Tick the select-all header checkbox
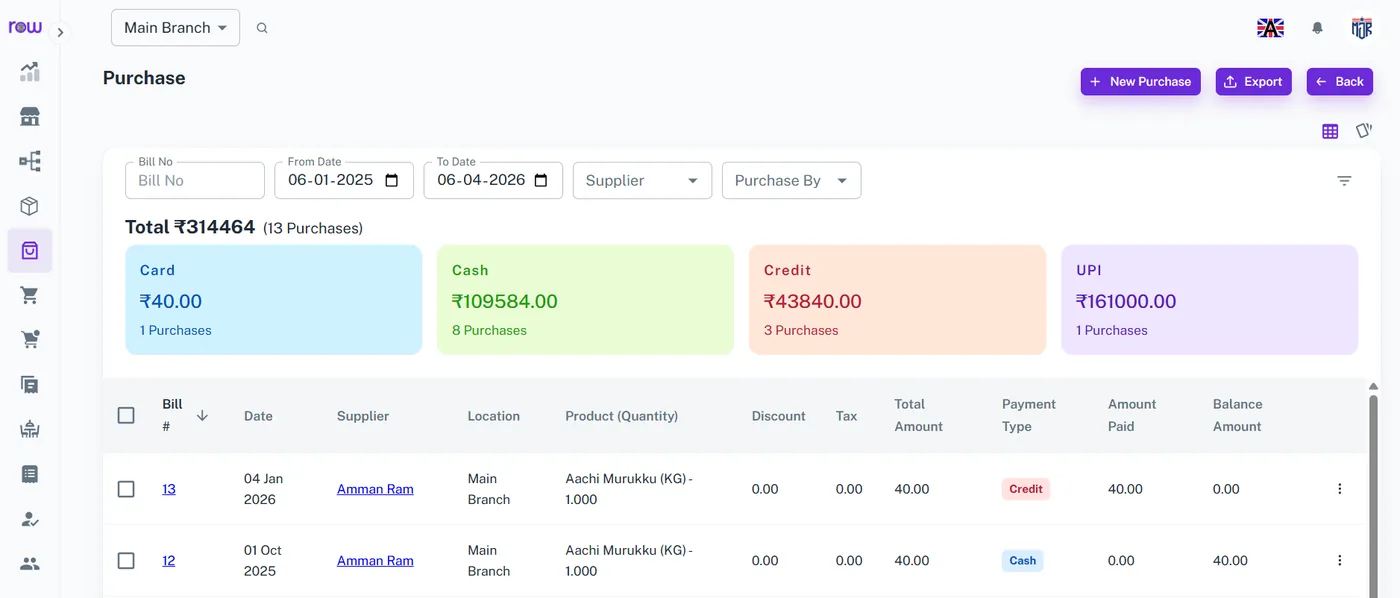The image size is (1400, 598). click(126, 415)
